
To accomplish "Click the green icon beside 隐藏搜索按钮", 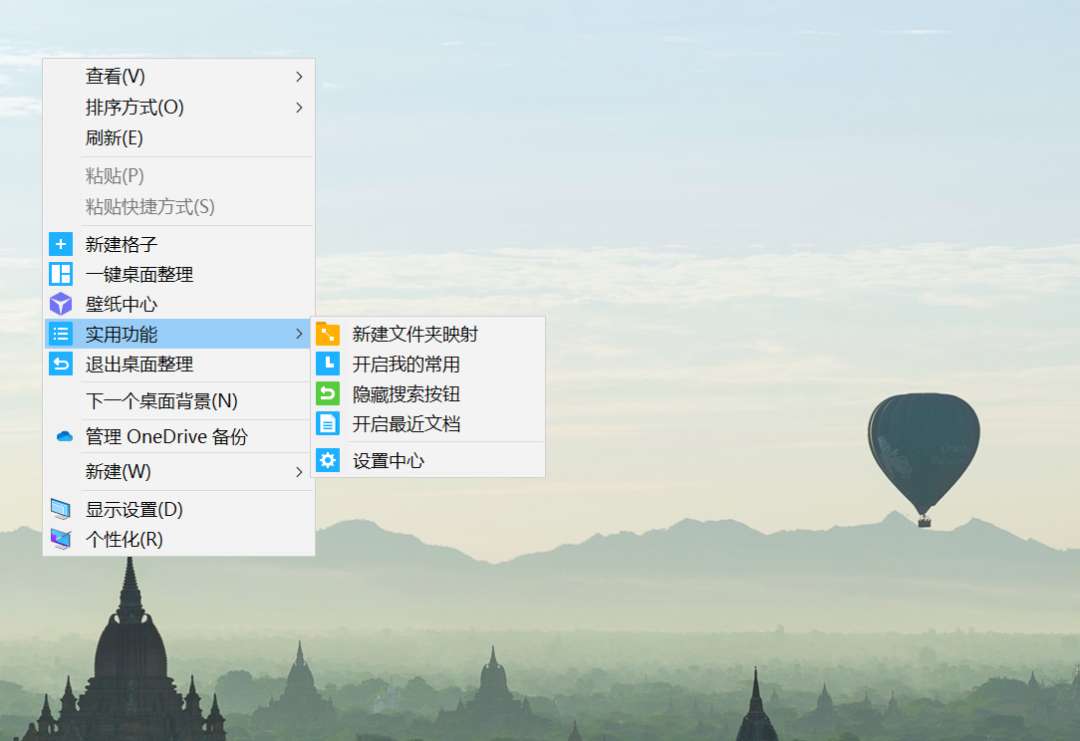I will [x=328, y=394].
